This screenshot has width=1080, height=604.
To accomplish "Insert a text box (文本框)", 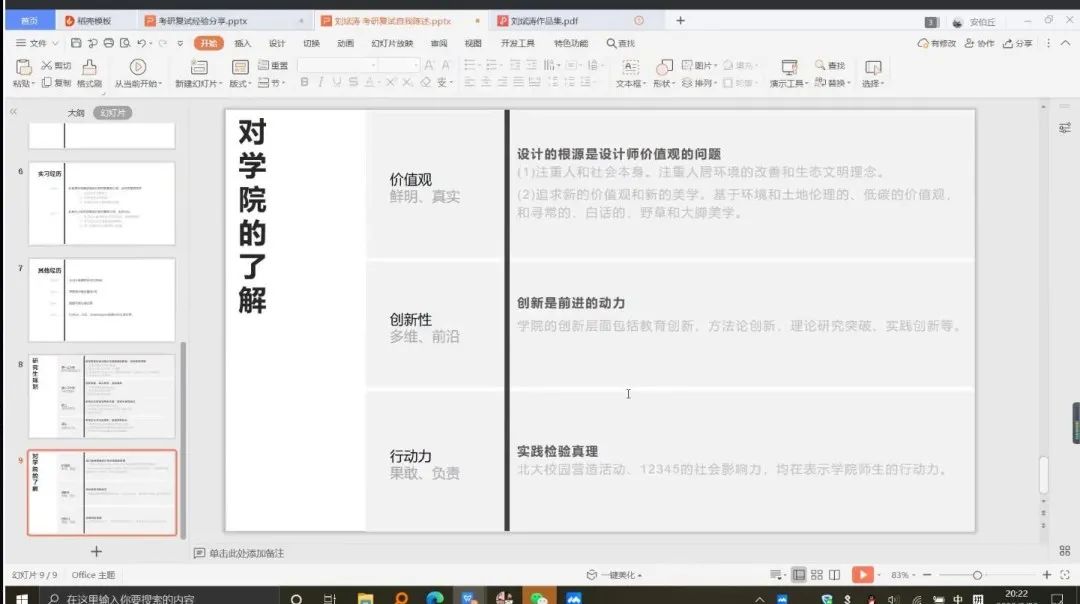I will [x=629, y=67].
